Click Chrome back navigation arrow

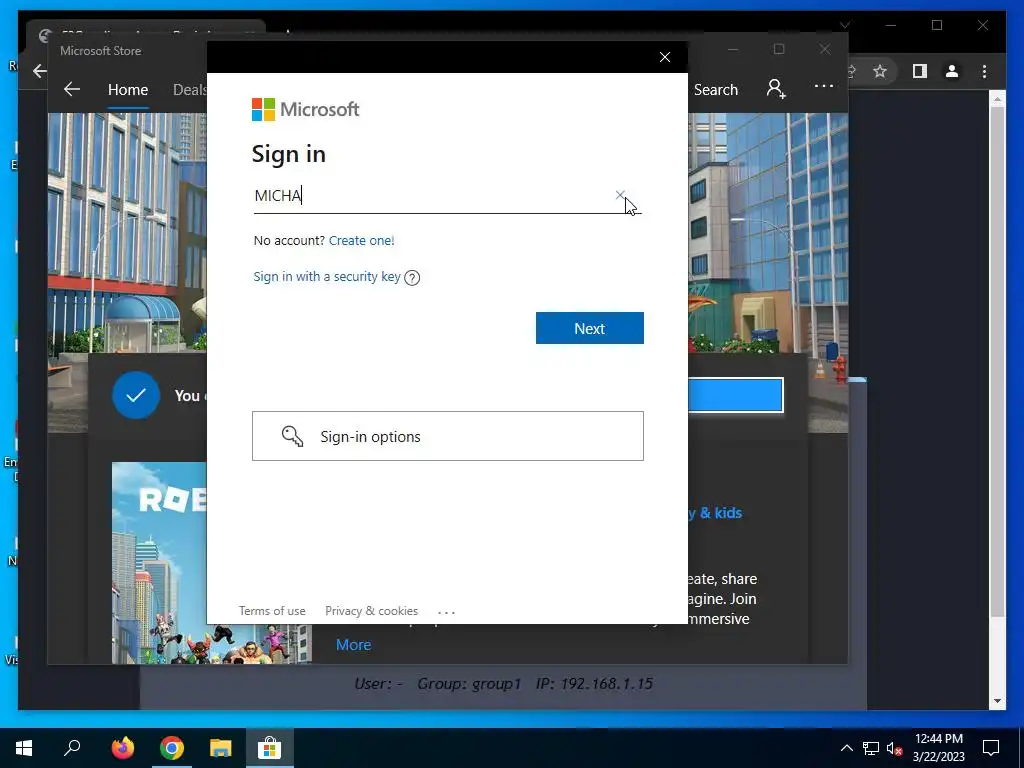(40, 71)
